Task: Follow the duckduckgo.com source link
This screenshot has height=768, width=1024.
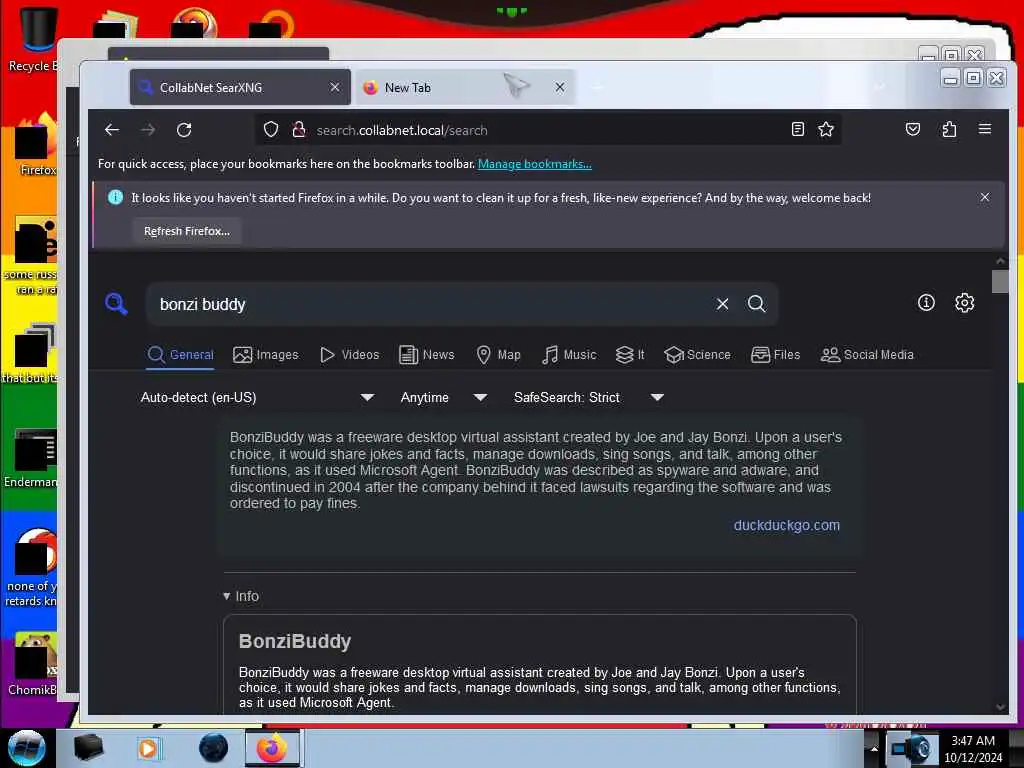Action: 786,525
